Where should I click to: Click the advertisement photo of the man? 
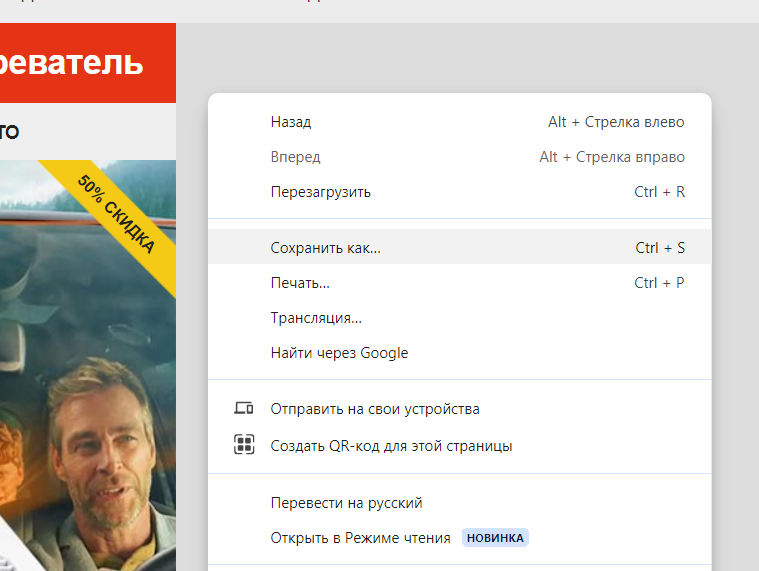coord(88,365)
